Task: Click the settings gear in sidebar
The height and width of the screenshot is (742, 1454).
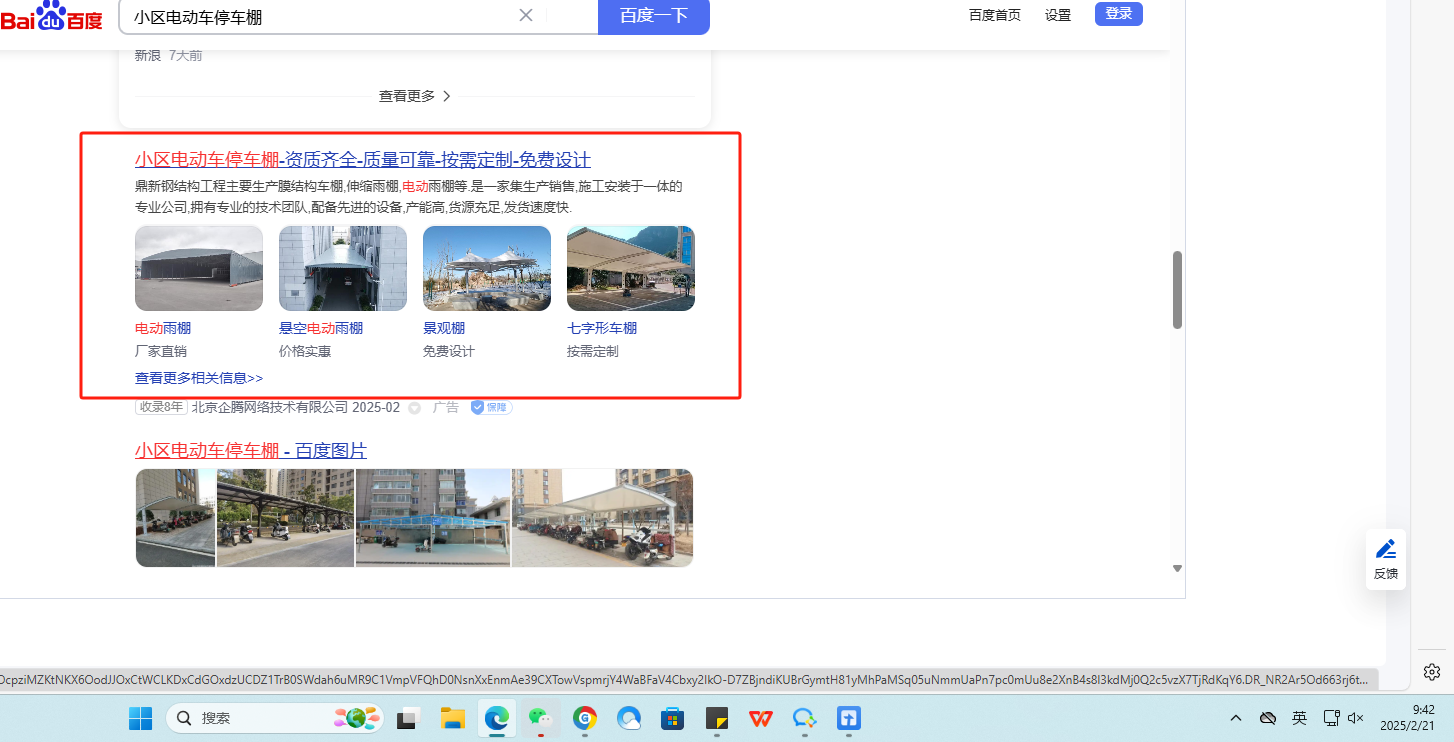Action: 1432,671
